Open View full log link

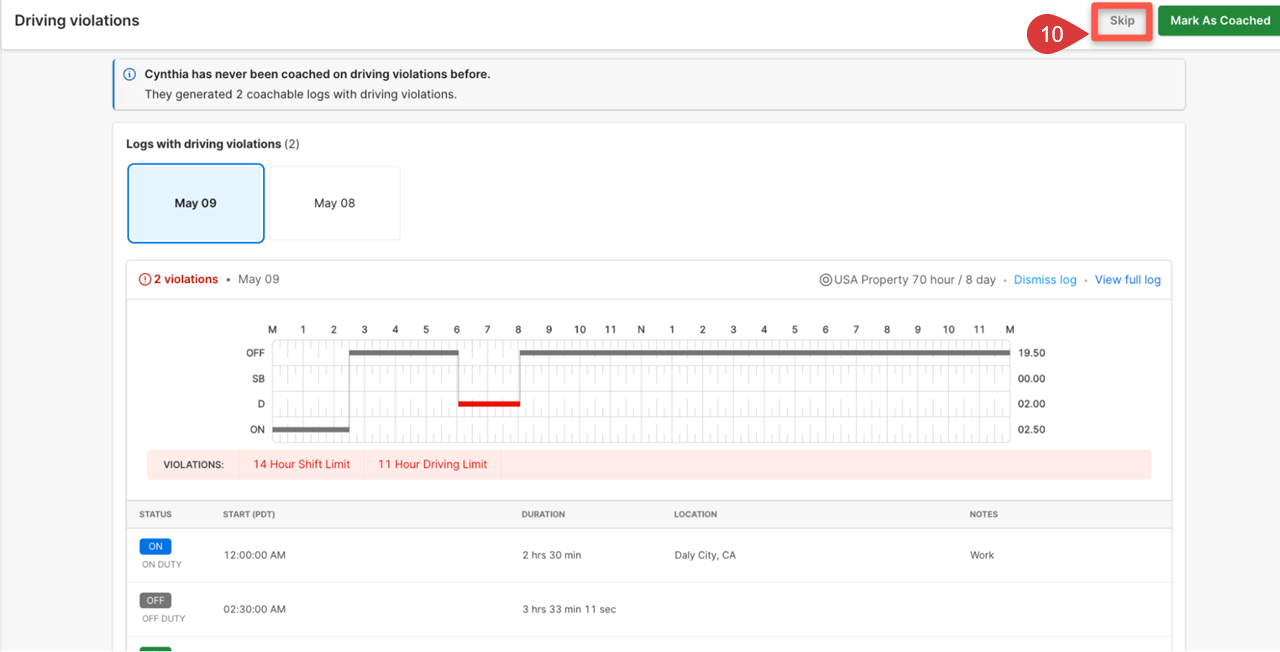click(1128, 280)
